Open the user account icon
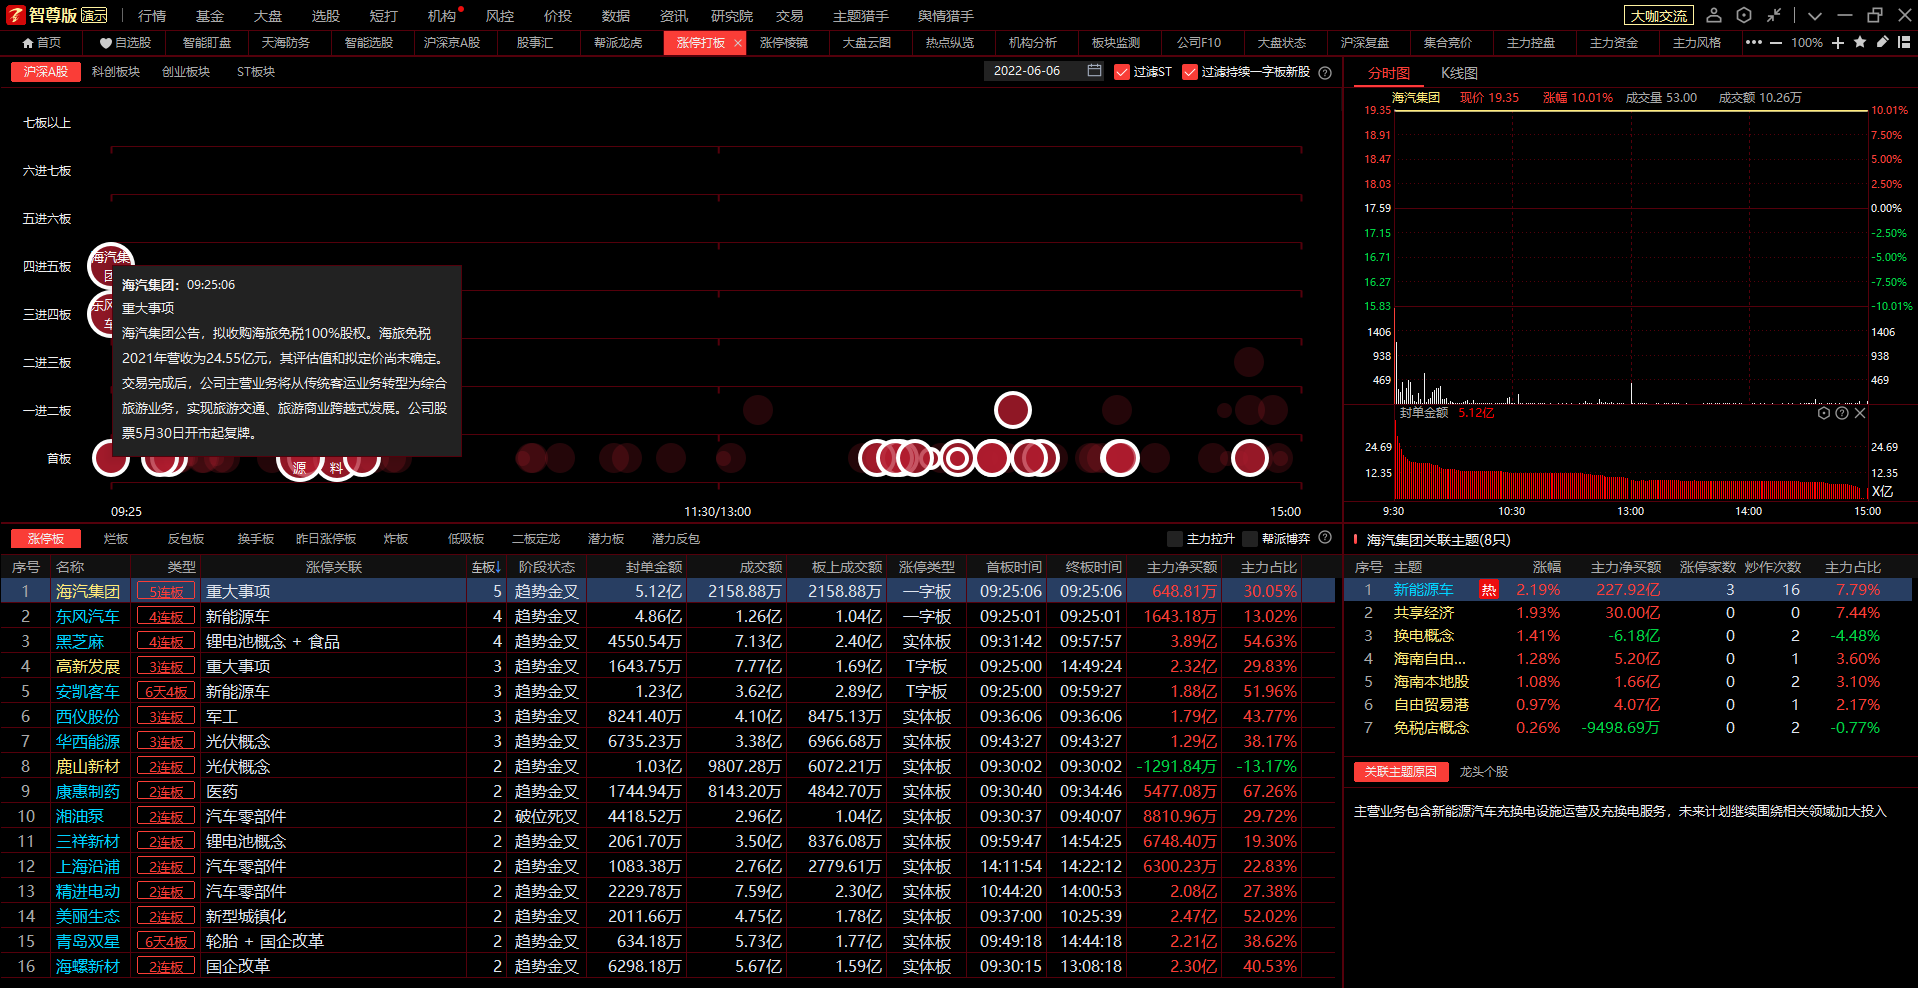 [x=1713, y=15]
